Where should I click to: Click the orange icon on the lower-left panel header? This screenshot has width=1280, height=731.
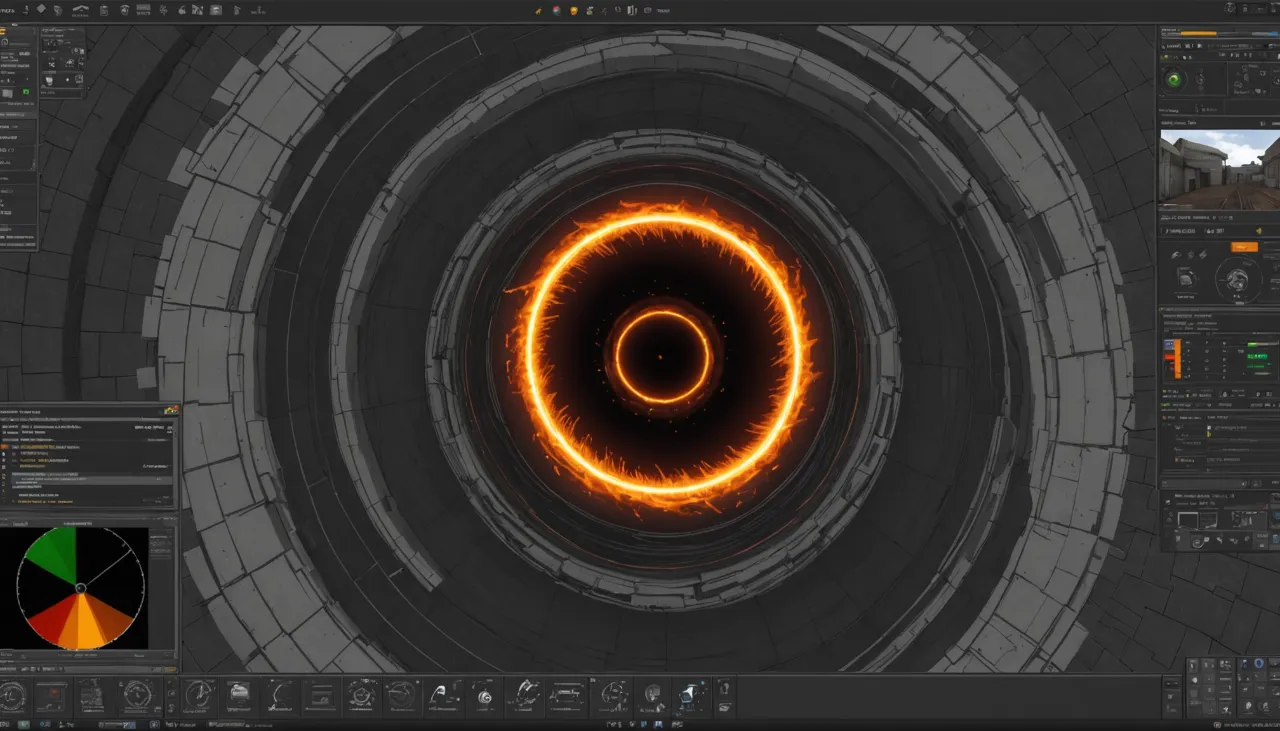coord(170,409)
